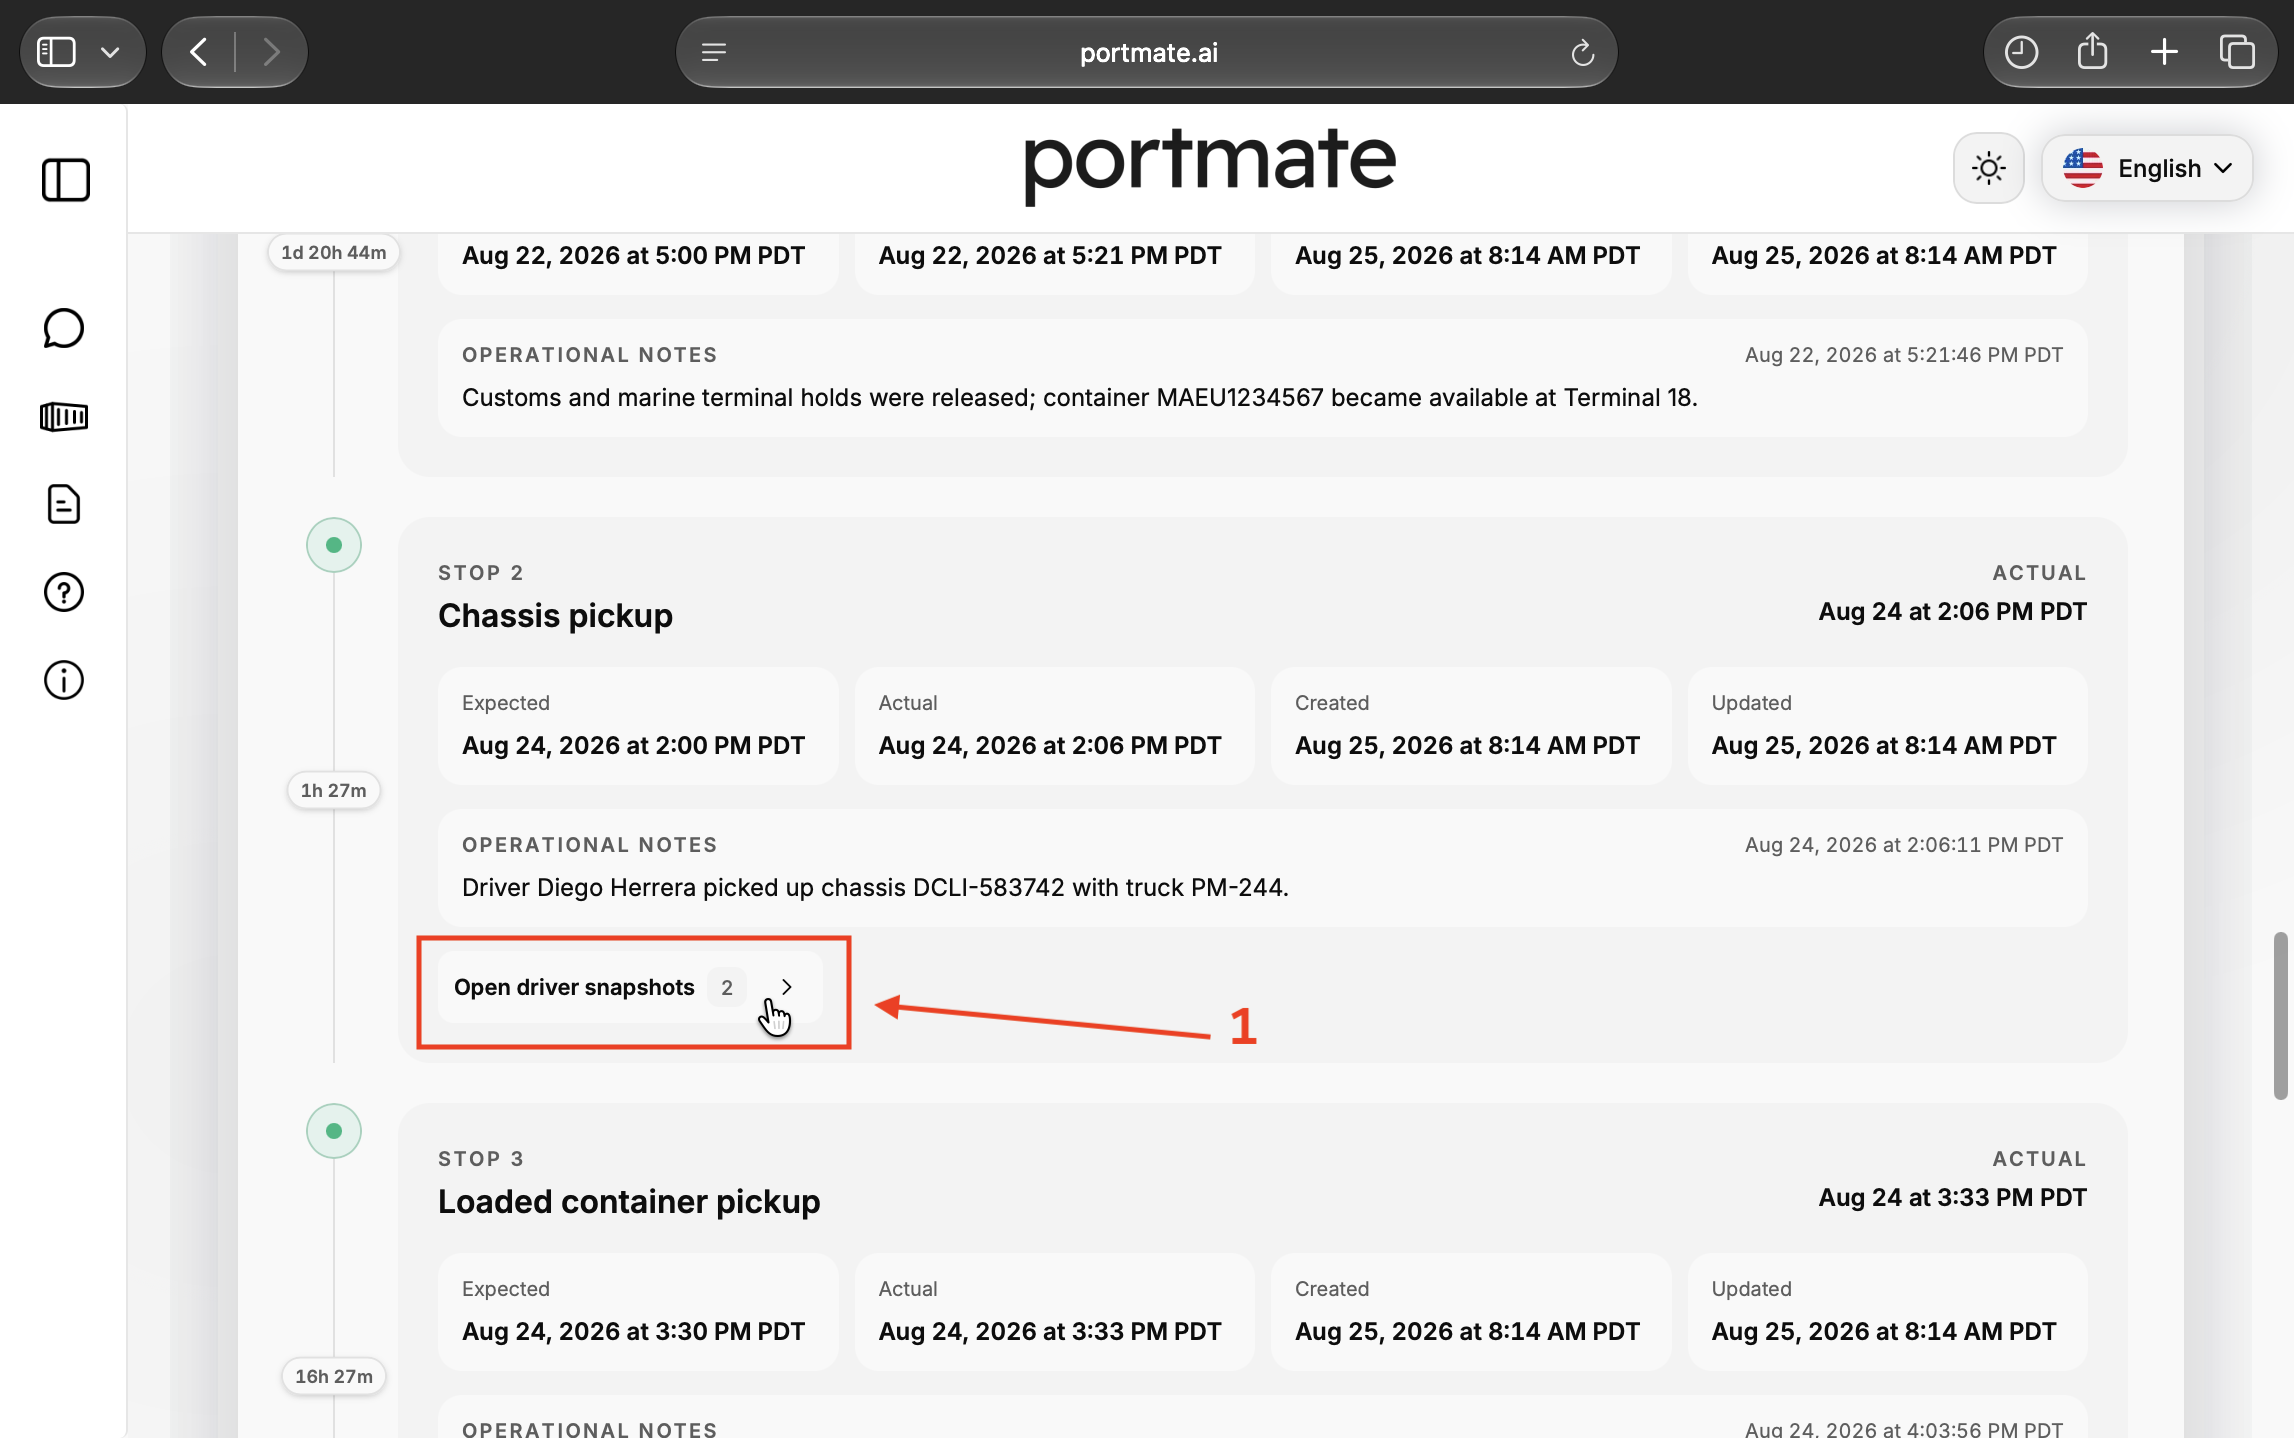Reload the portmate.ai page
2294x1438 pixels.
(x=1582, y=52)
